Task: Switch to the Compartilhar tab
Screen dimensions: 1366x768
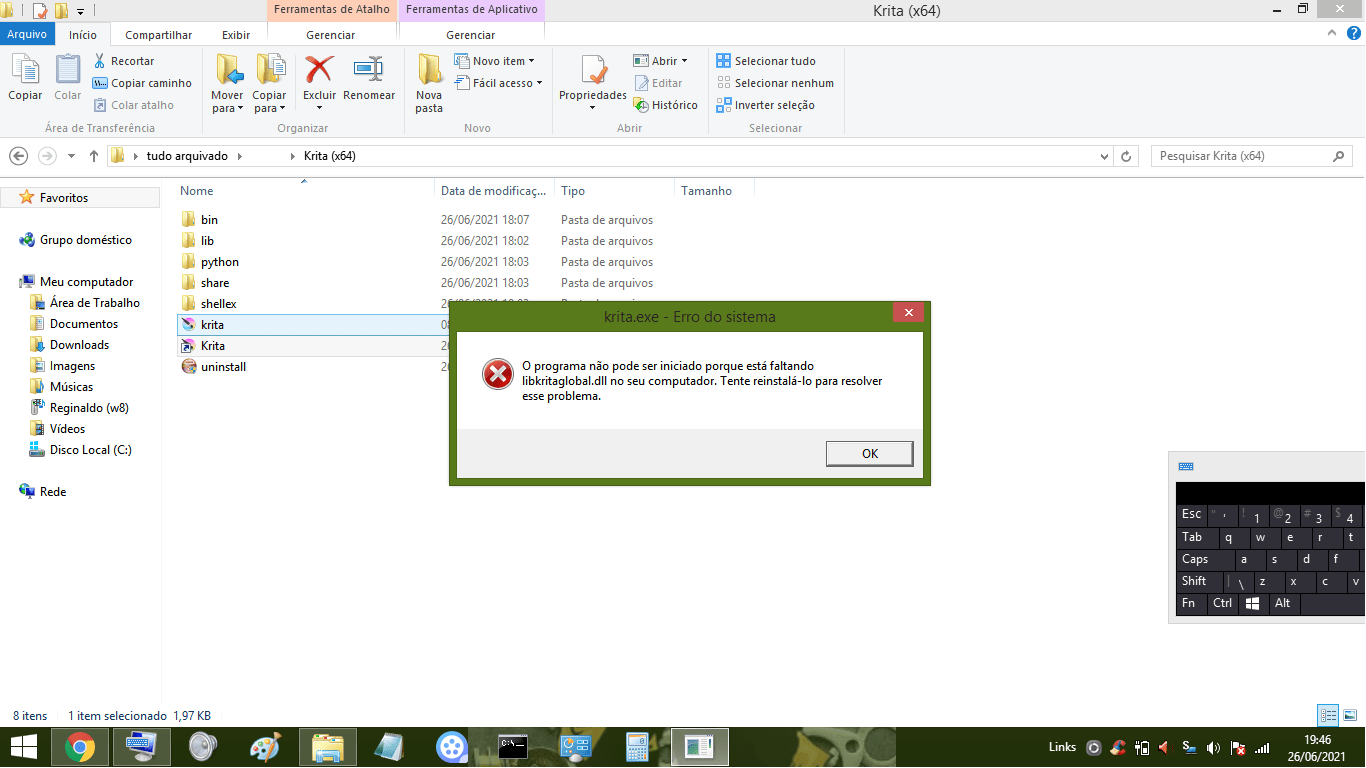Action: click(158, 35)
